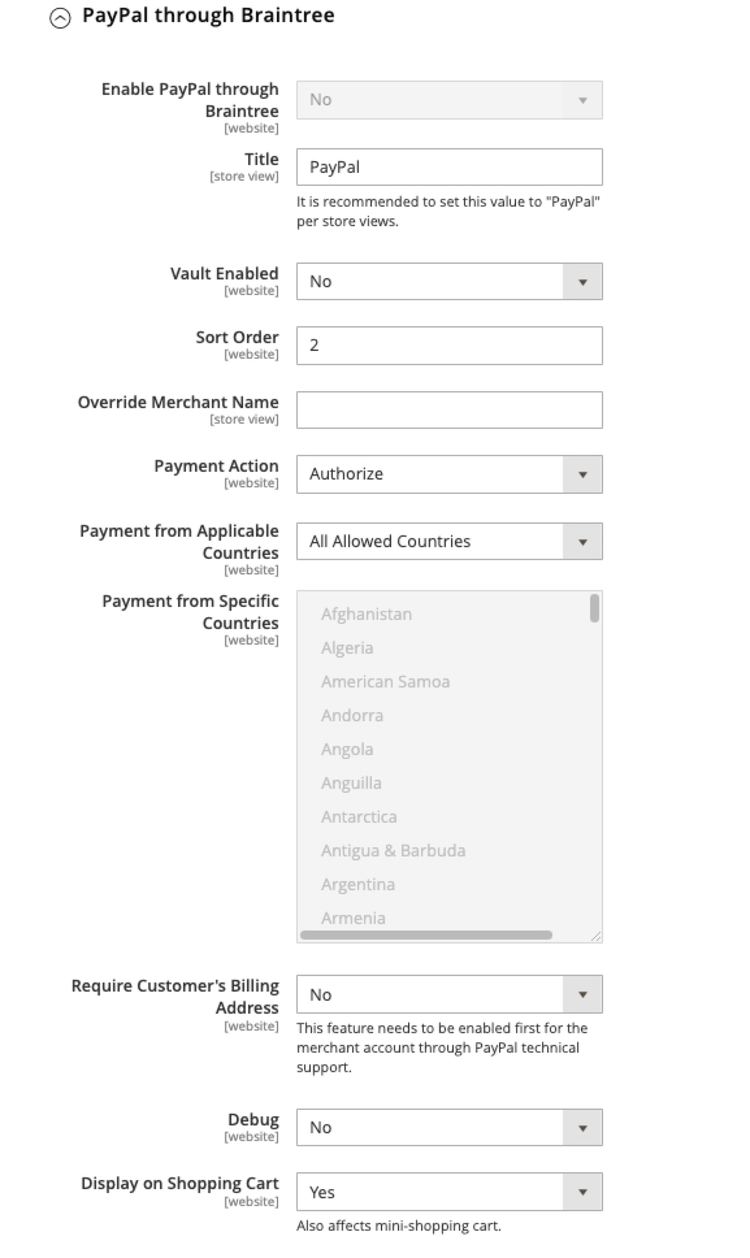Click the Title field containing PayPal
The width and height of the screenshot is (750, 1258).
pyautogui.click(x=449, y=166)
